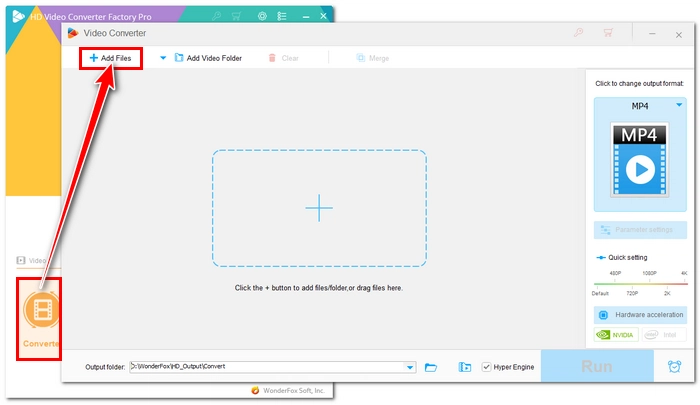700x405 pixels.
Task: Open the cart icon in HD Video Converter Factory Pro
Action: coord(236,16)
